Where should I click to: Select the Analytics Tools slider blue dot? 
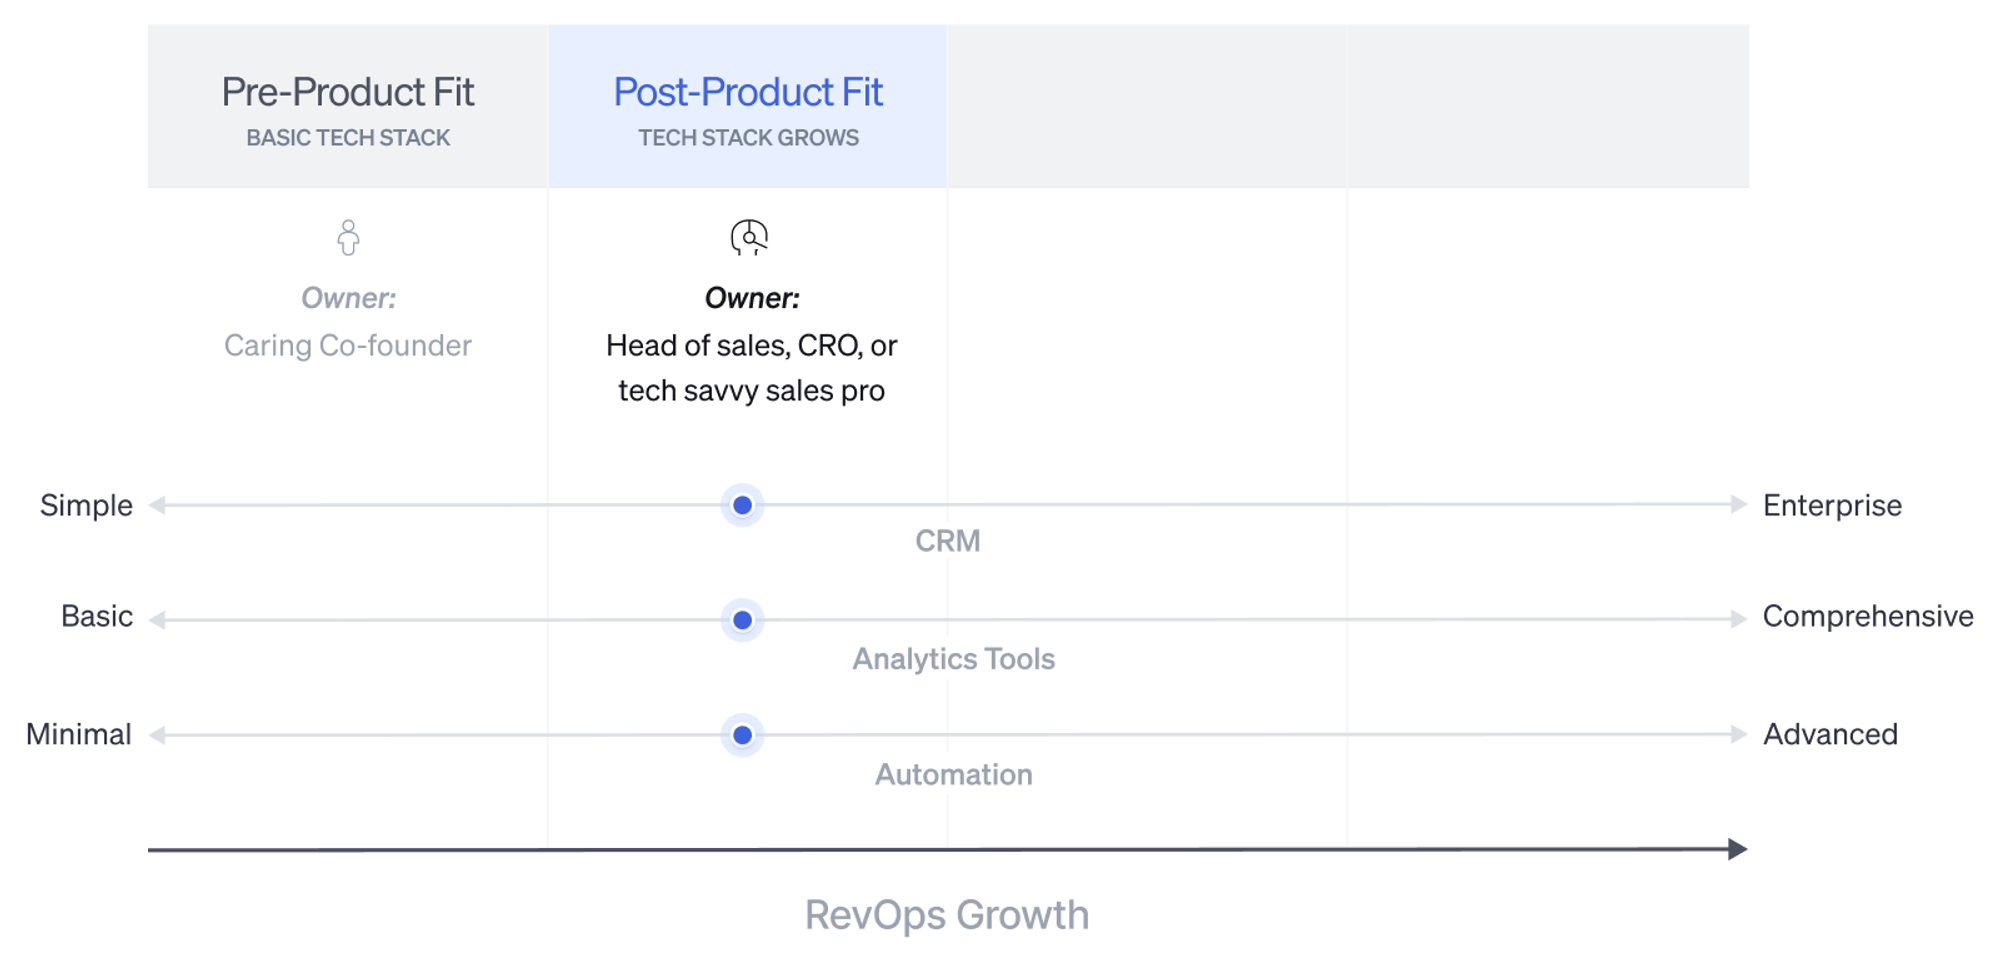742,620
